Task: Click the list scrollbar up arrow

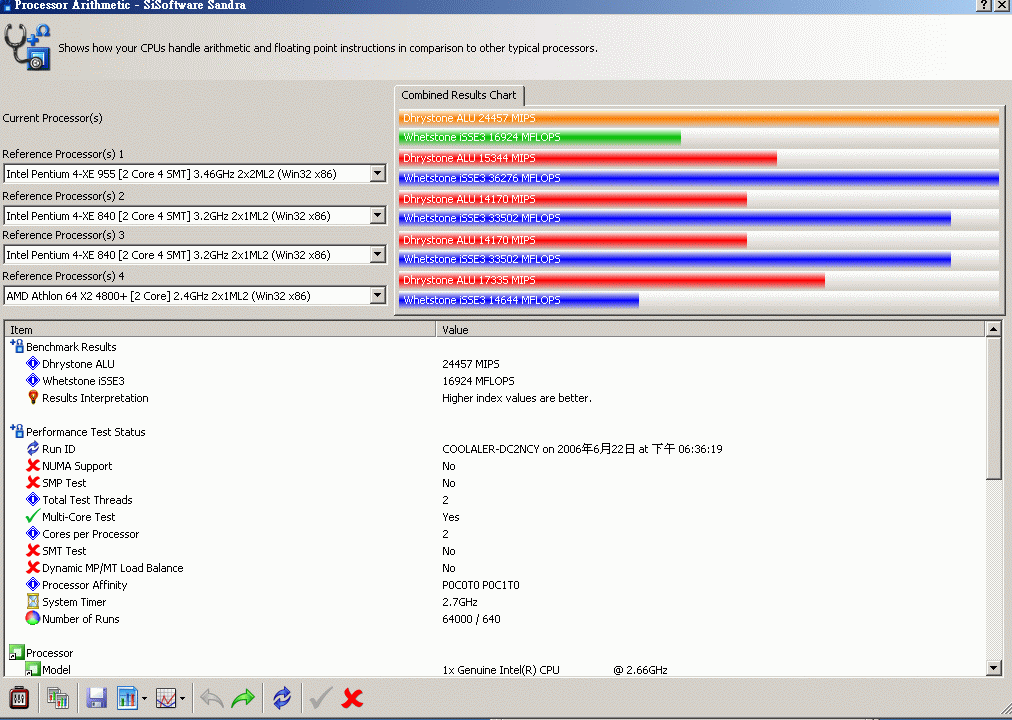Action: pos(994,330)
